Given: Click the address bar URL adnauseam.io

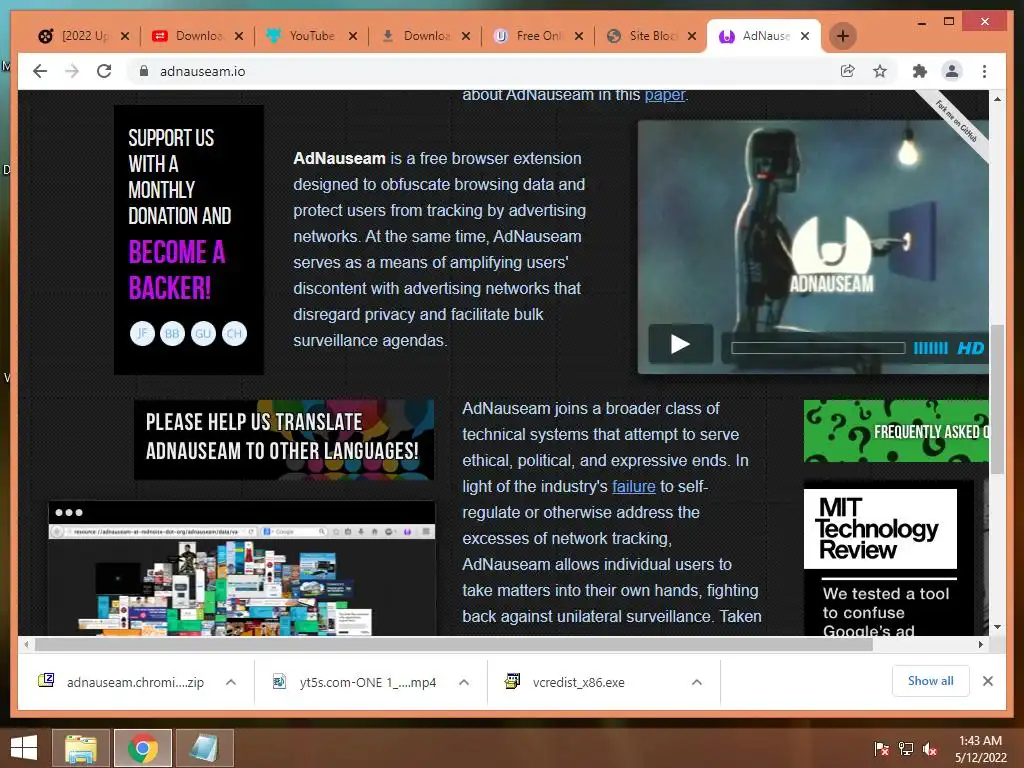Looking at the screenshot, I should [202, 71].
